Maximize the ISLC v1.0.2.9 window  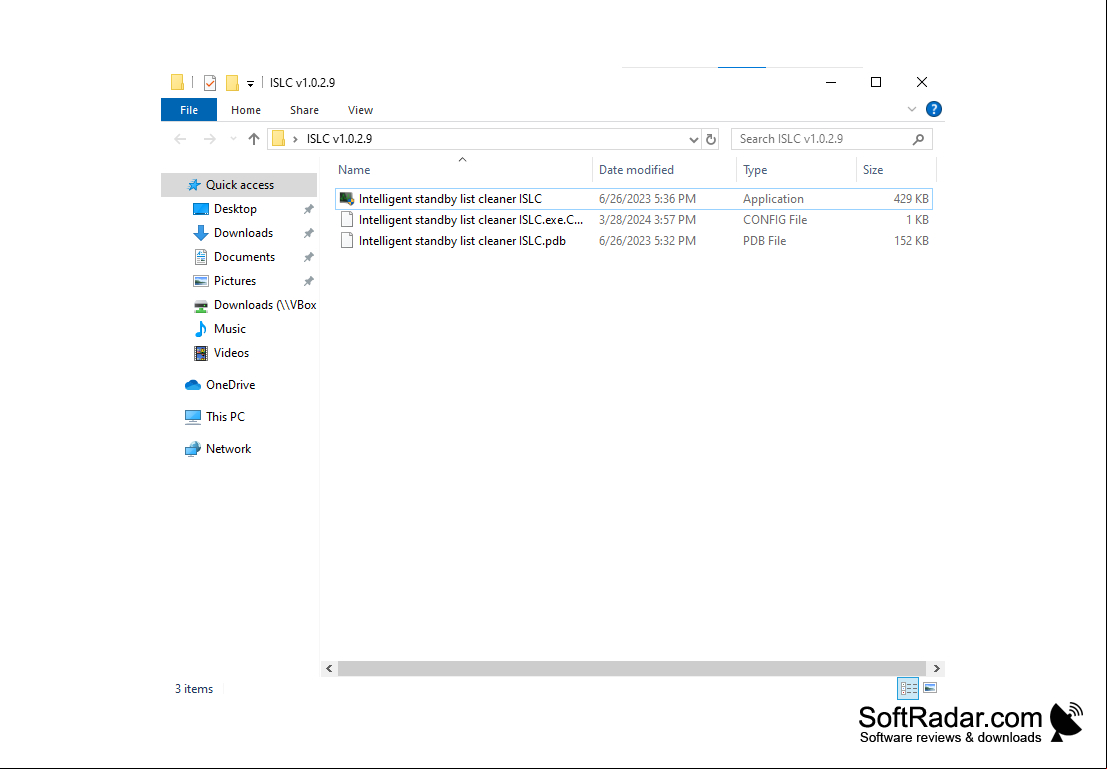[876, 83]
